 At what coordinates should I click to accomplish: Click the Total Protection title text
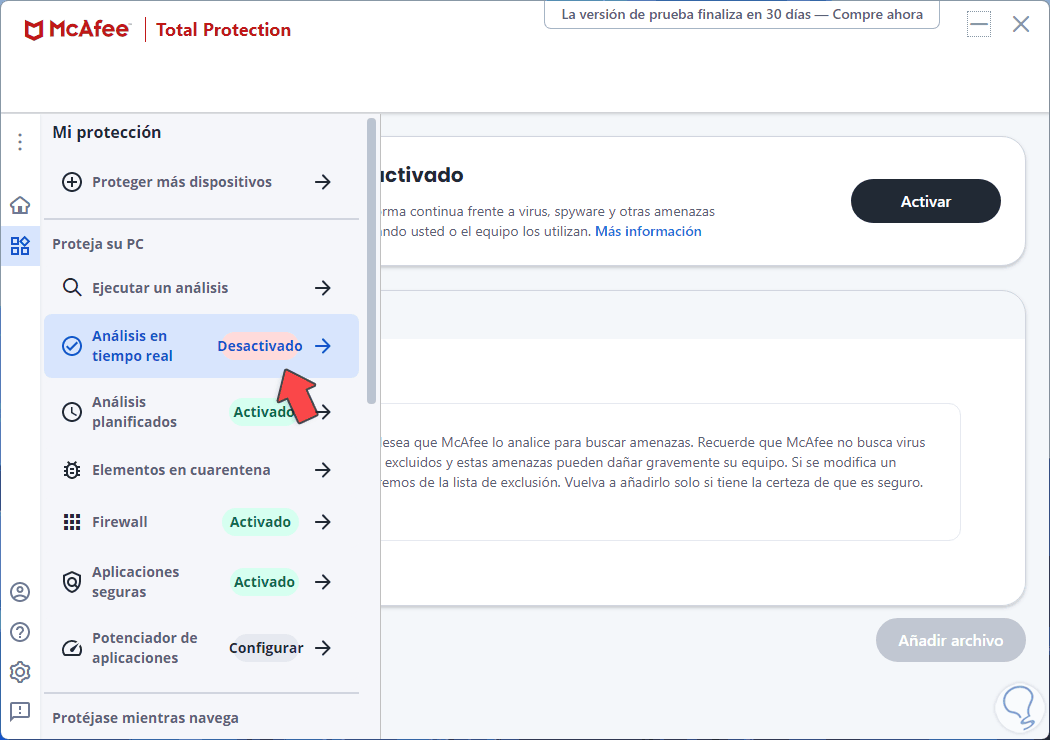click(x=224, y=30)
